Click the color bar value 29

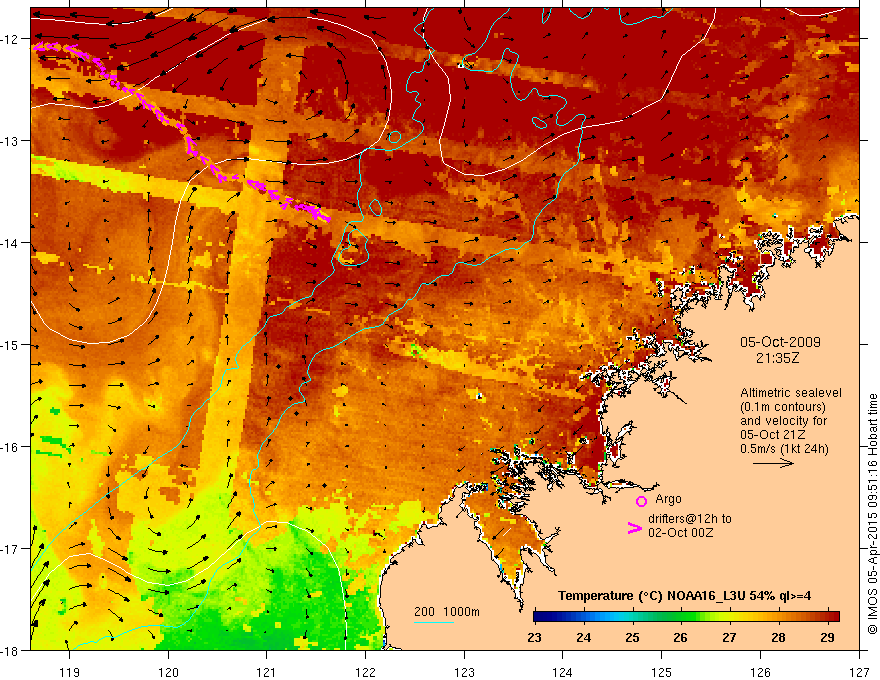827,637
